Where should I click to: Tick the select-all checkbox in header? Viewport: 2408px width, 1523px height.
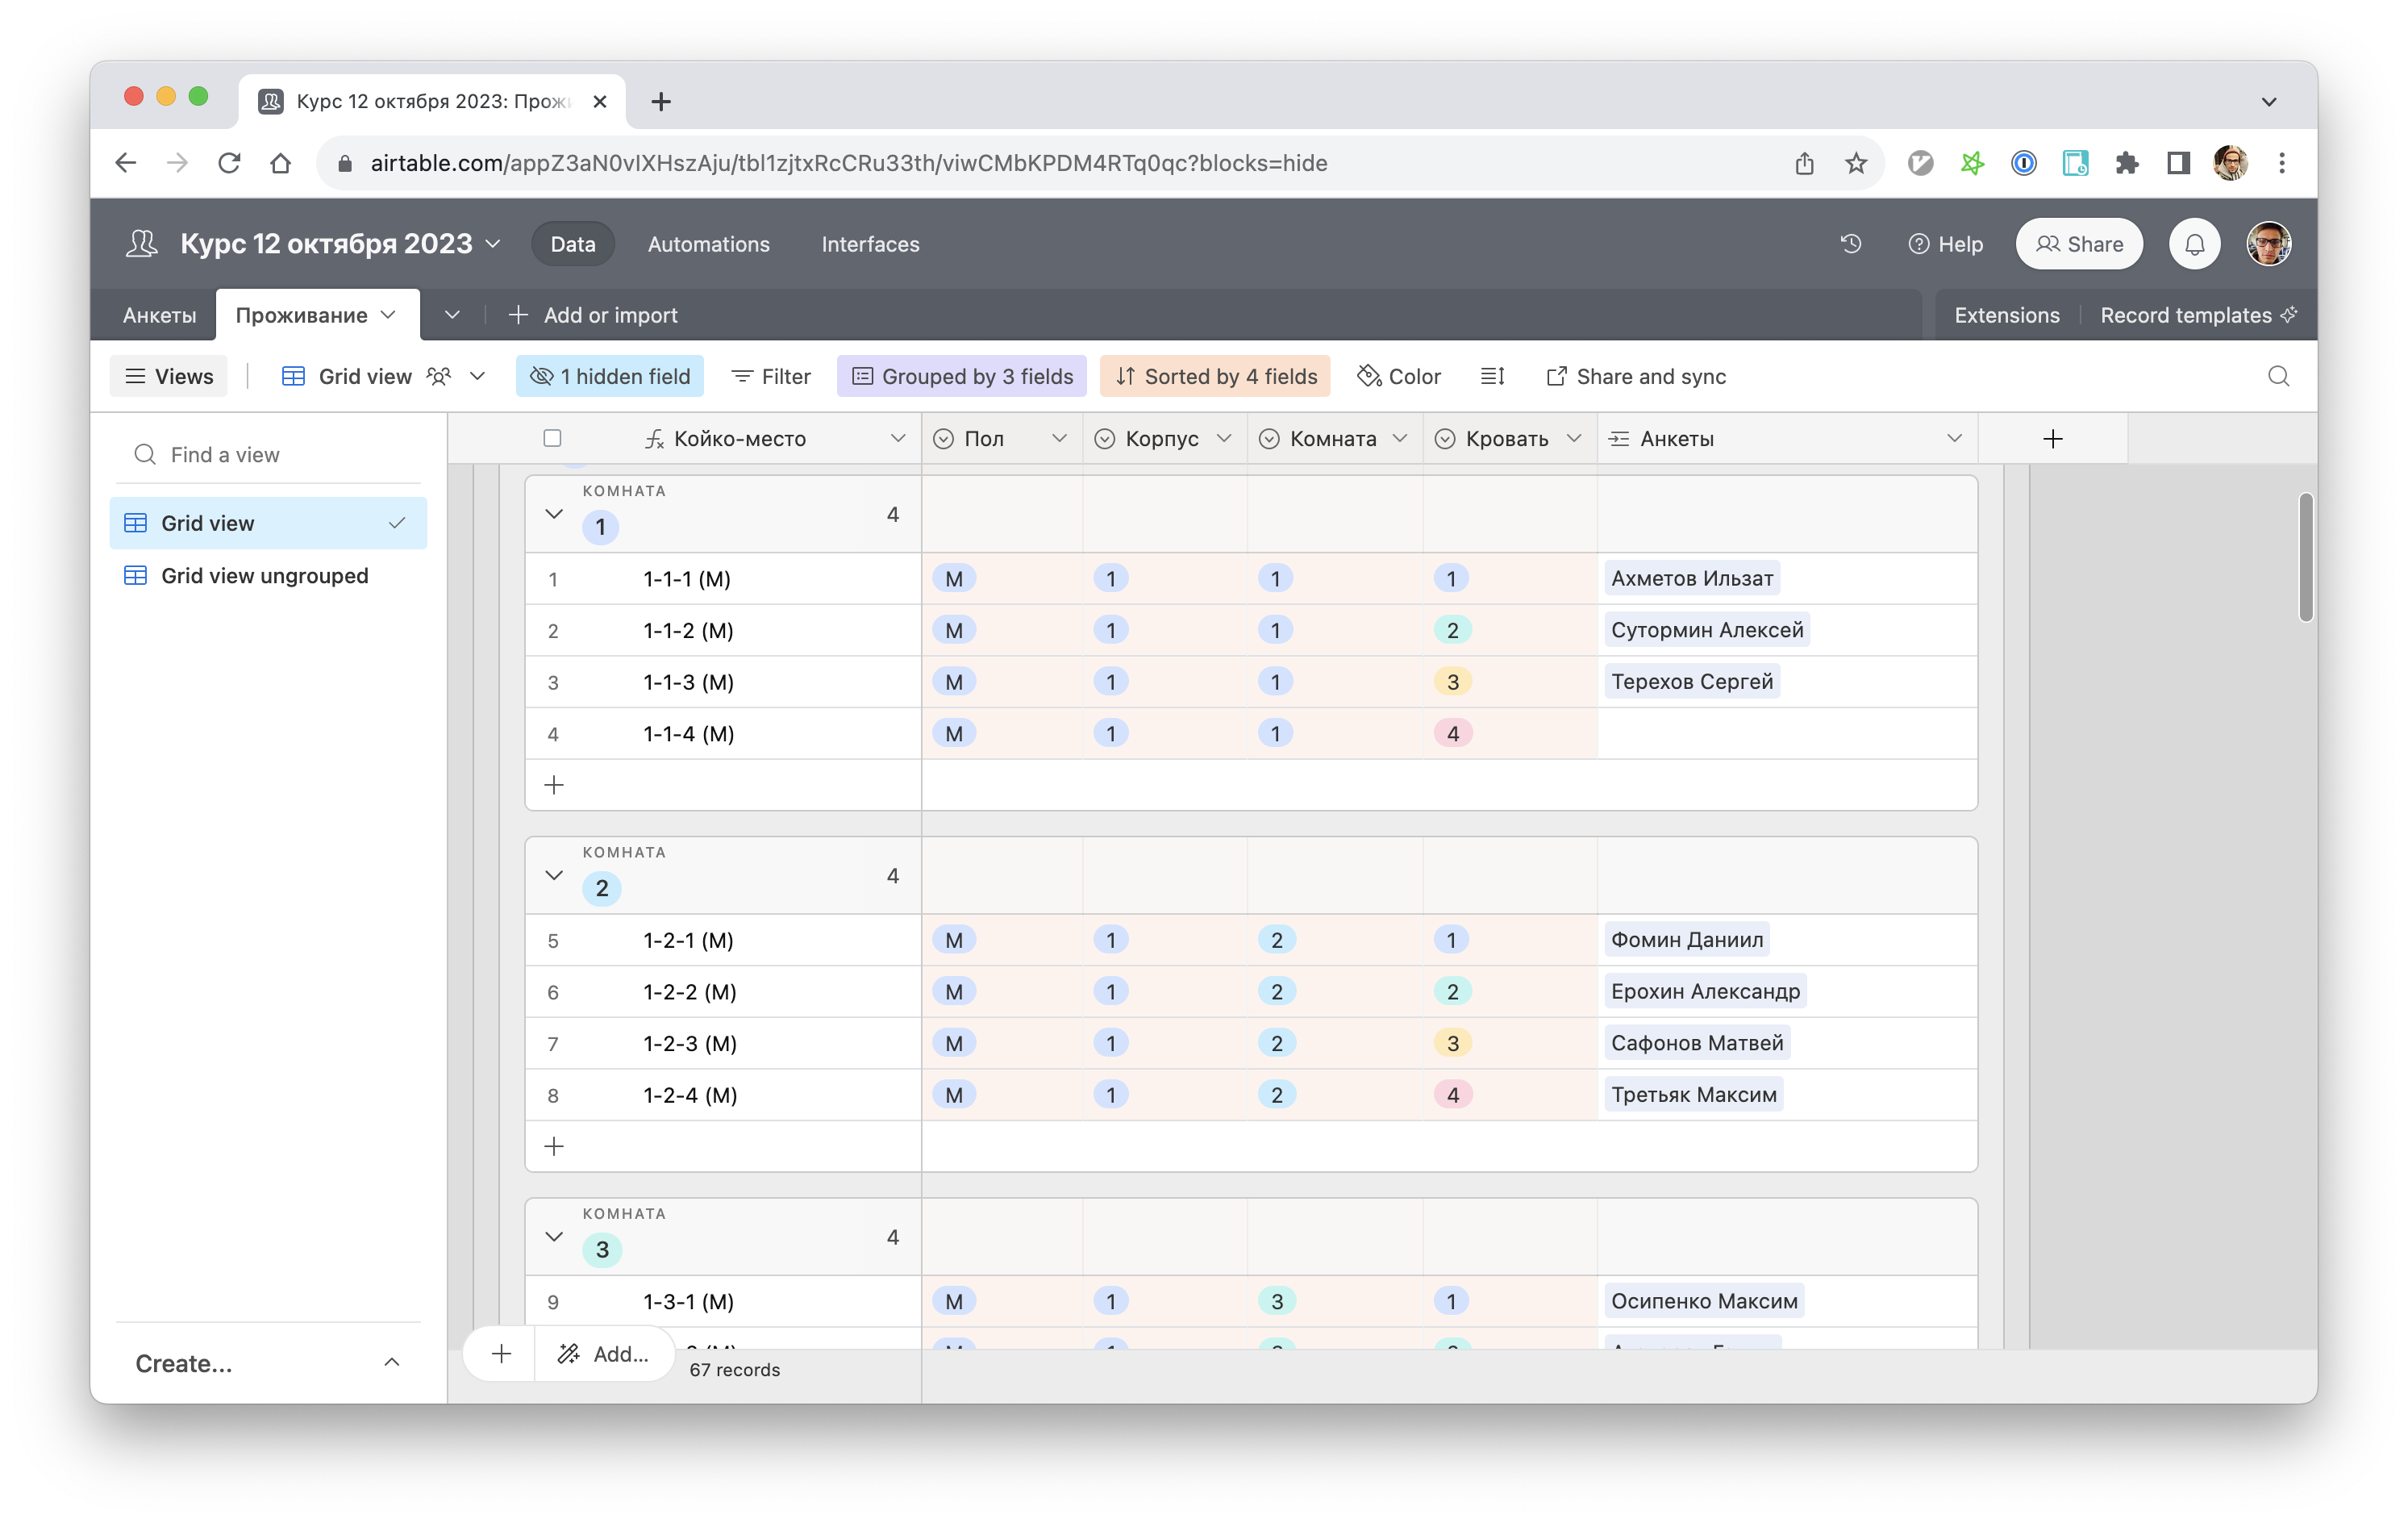tap(552, 438)
